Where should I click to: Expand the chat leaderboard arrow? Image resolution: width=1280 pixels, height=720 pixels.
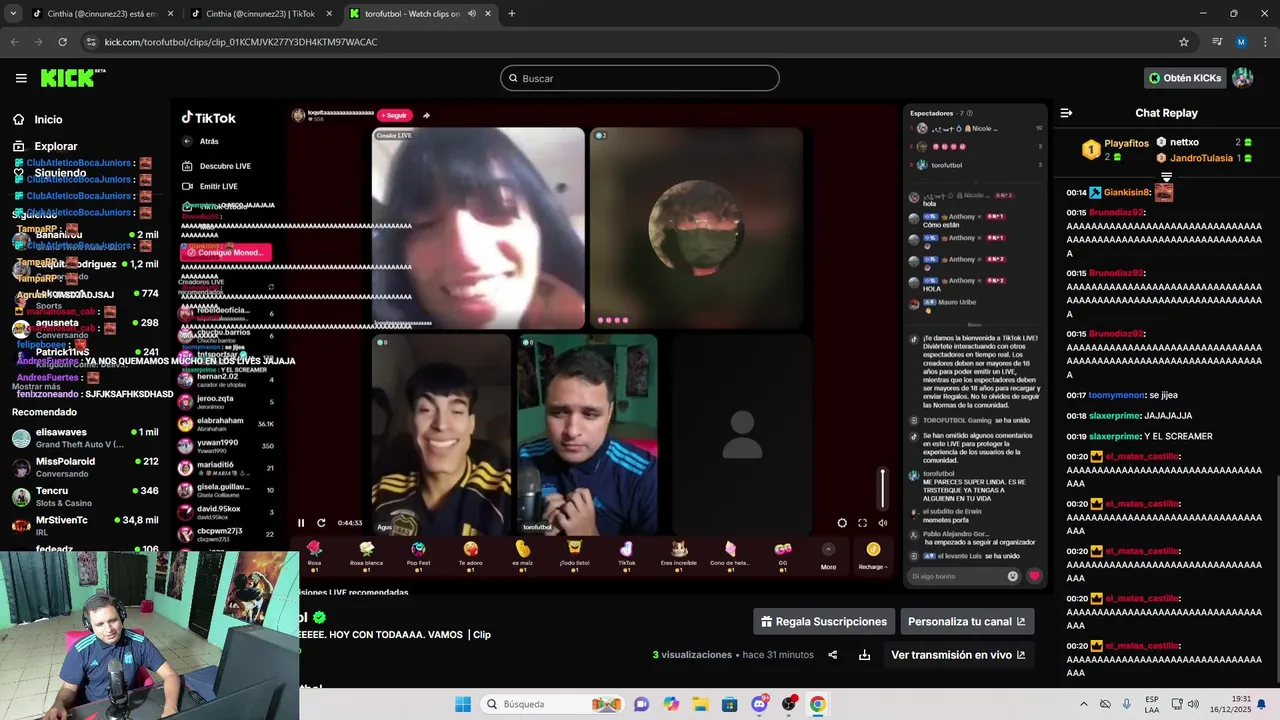(x=1166, y=177)
